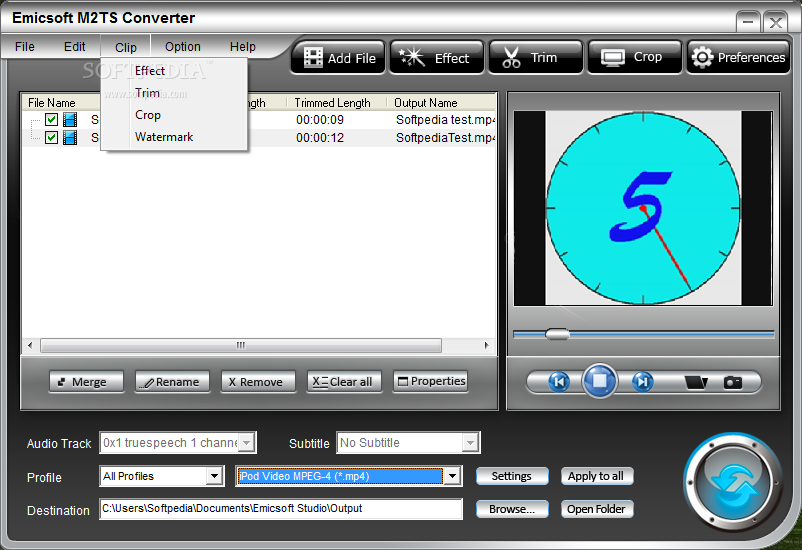Click the Open Folder button
The width and height of the screenshot is (802, 550).
[597, 509]
